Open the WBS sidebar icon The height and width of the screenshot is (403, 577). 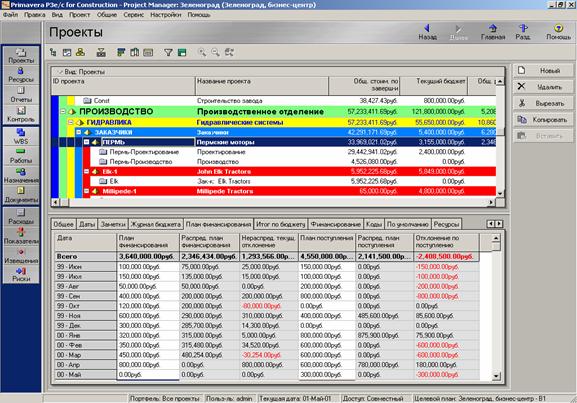[21, 135]
